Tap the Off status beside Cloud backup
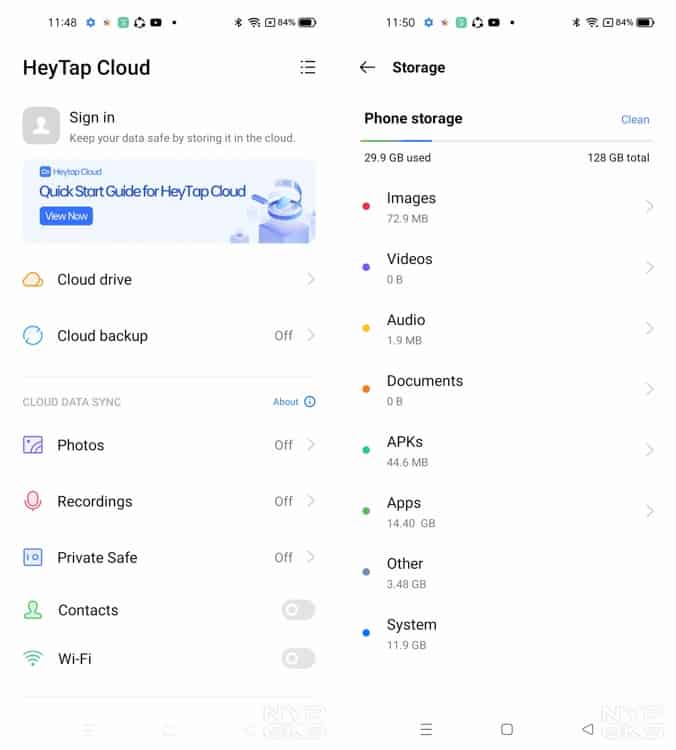The width and height of the screenshot is (676, 750). [x=283, y=335]
